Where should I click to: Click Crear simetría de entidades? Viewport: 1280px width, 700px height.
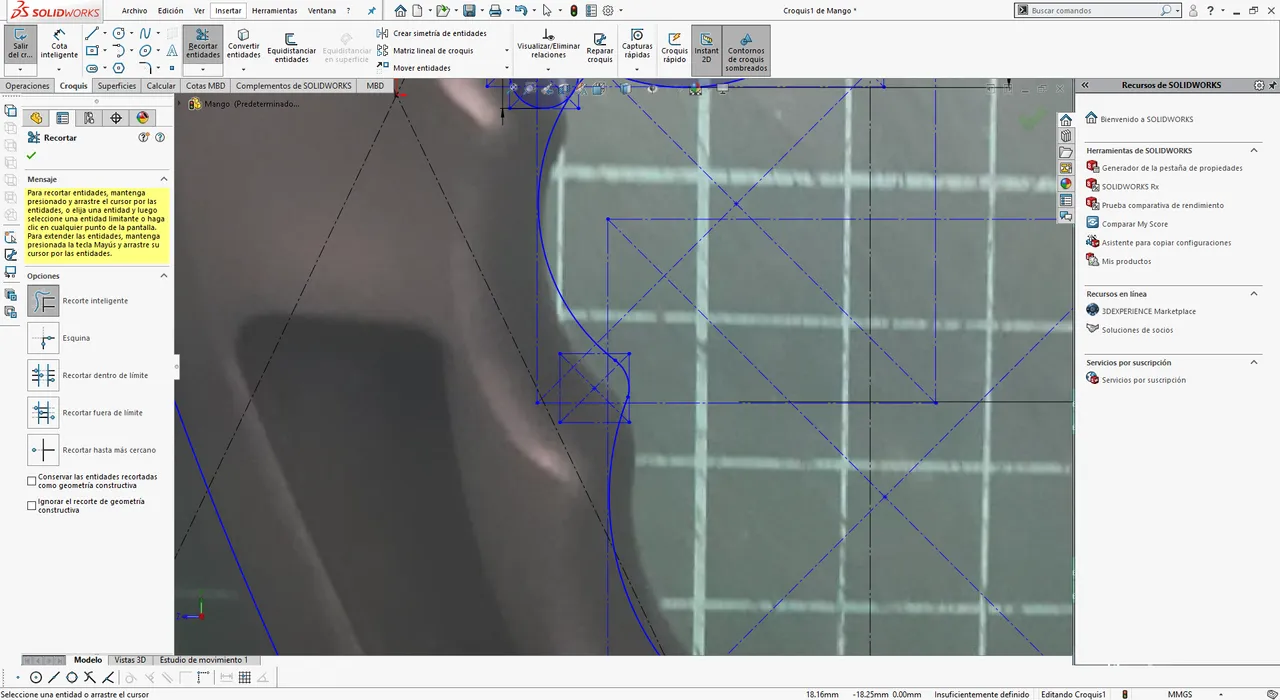(431, 33)
